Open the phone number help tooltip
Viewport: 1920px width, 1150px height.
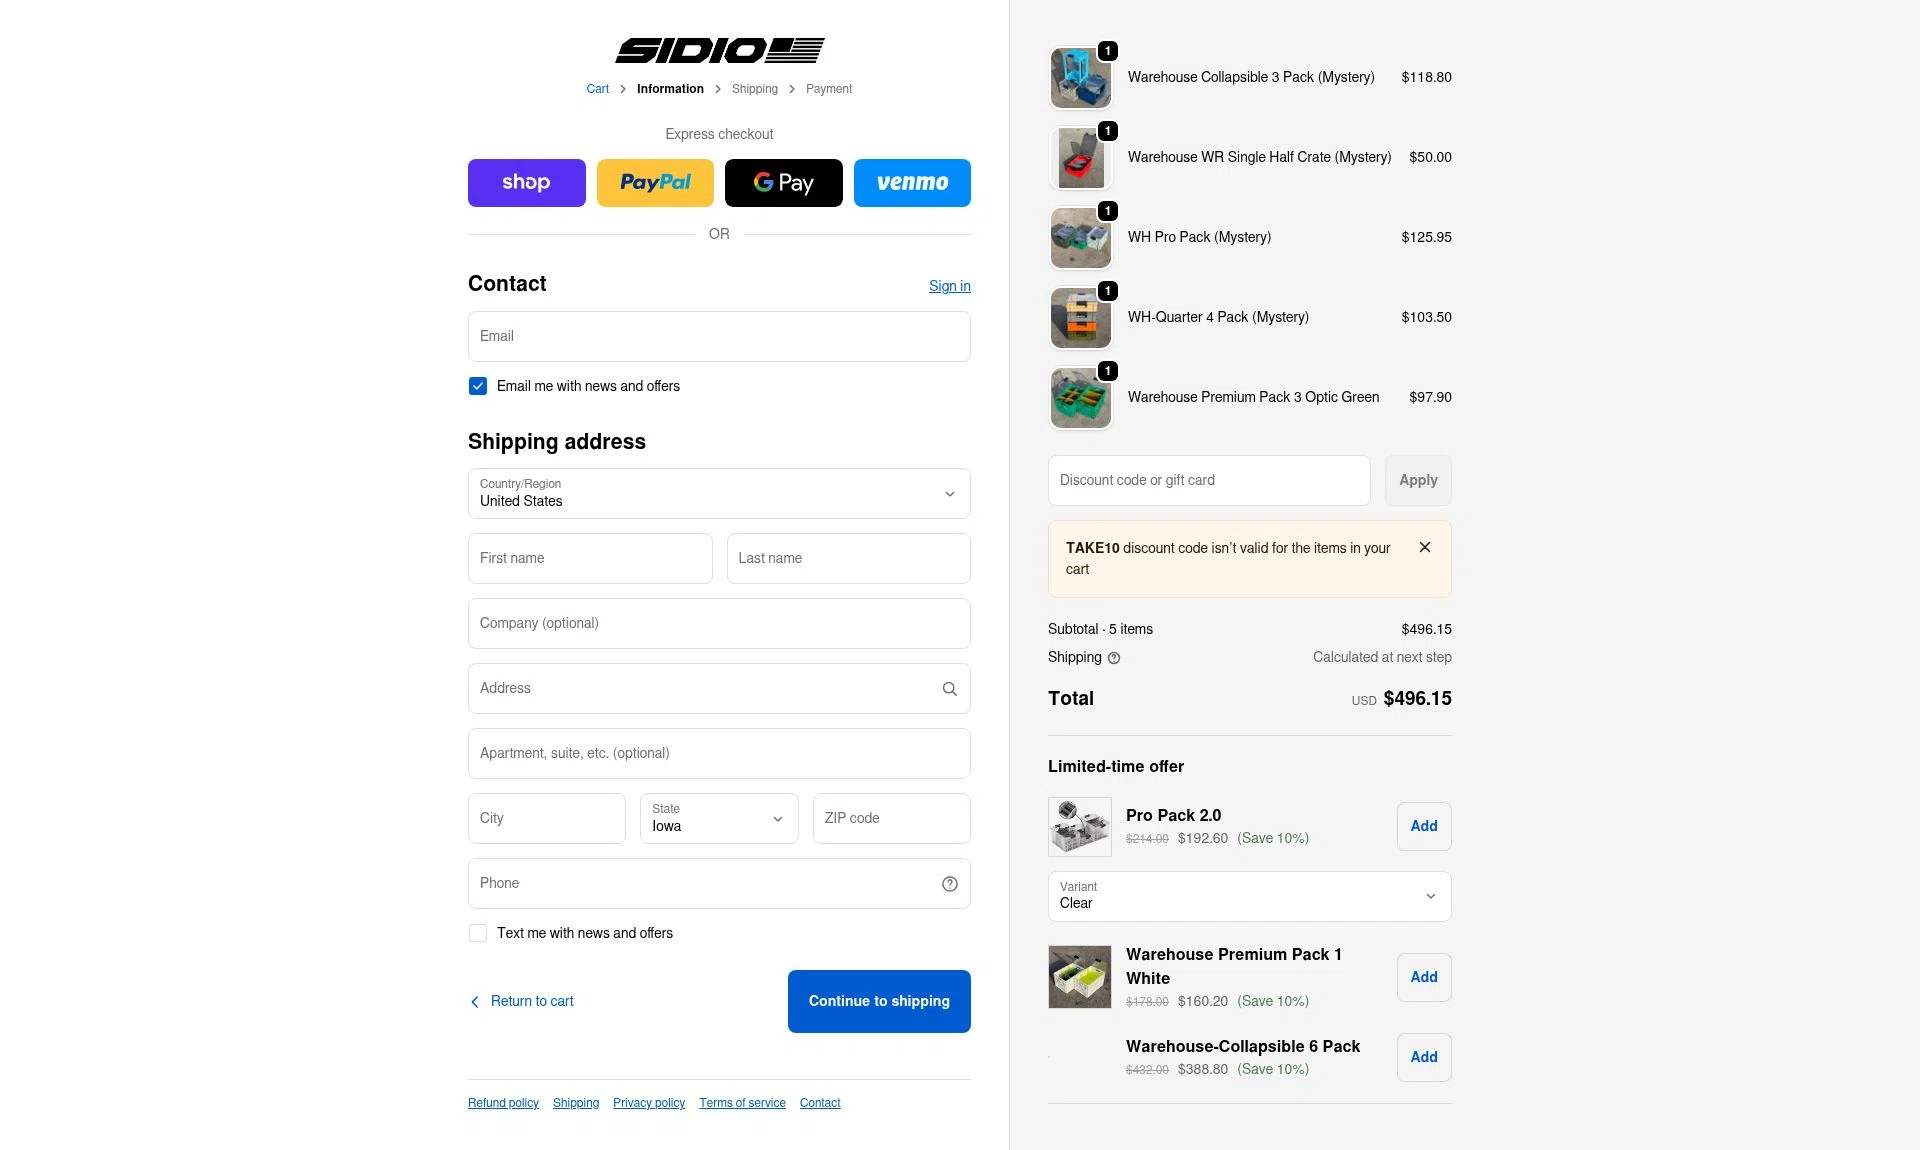(948, 883)
